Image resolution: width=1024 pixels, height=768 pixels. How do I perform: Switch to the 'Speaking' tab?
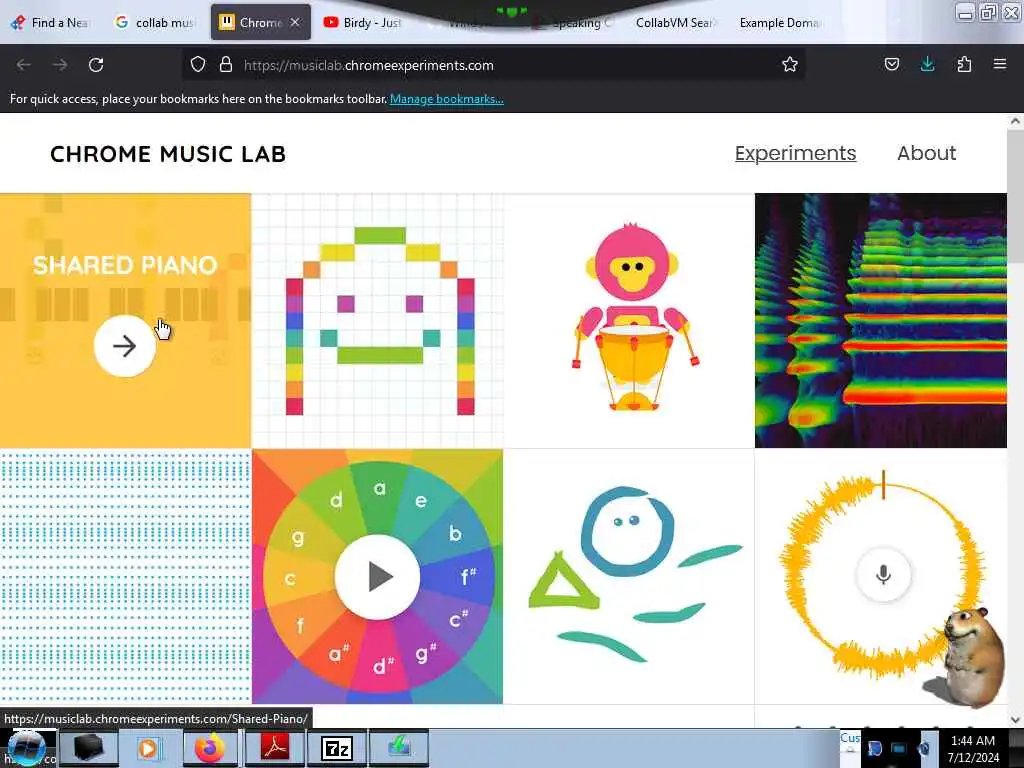(x=573, y=22)
